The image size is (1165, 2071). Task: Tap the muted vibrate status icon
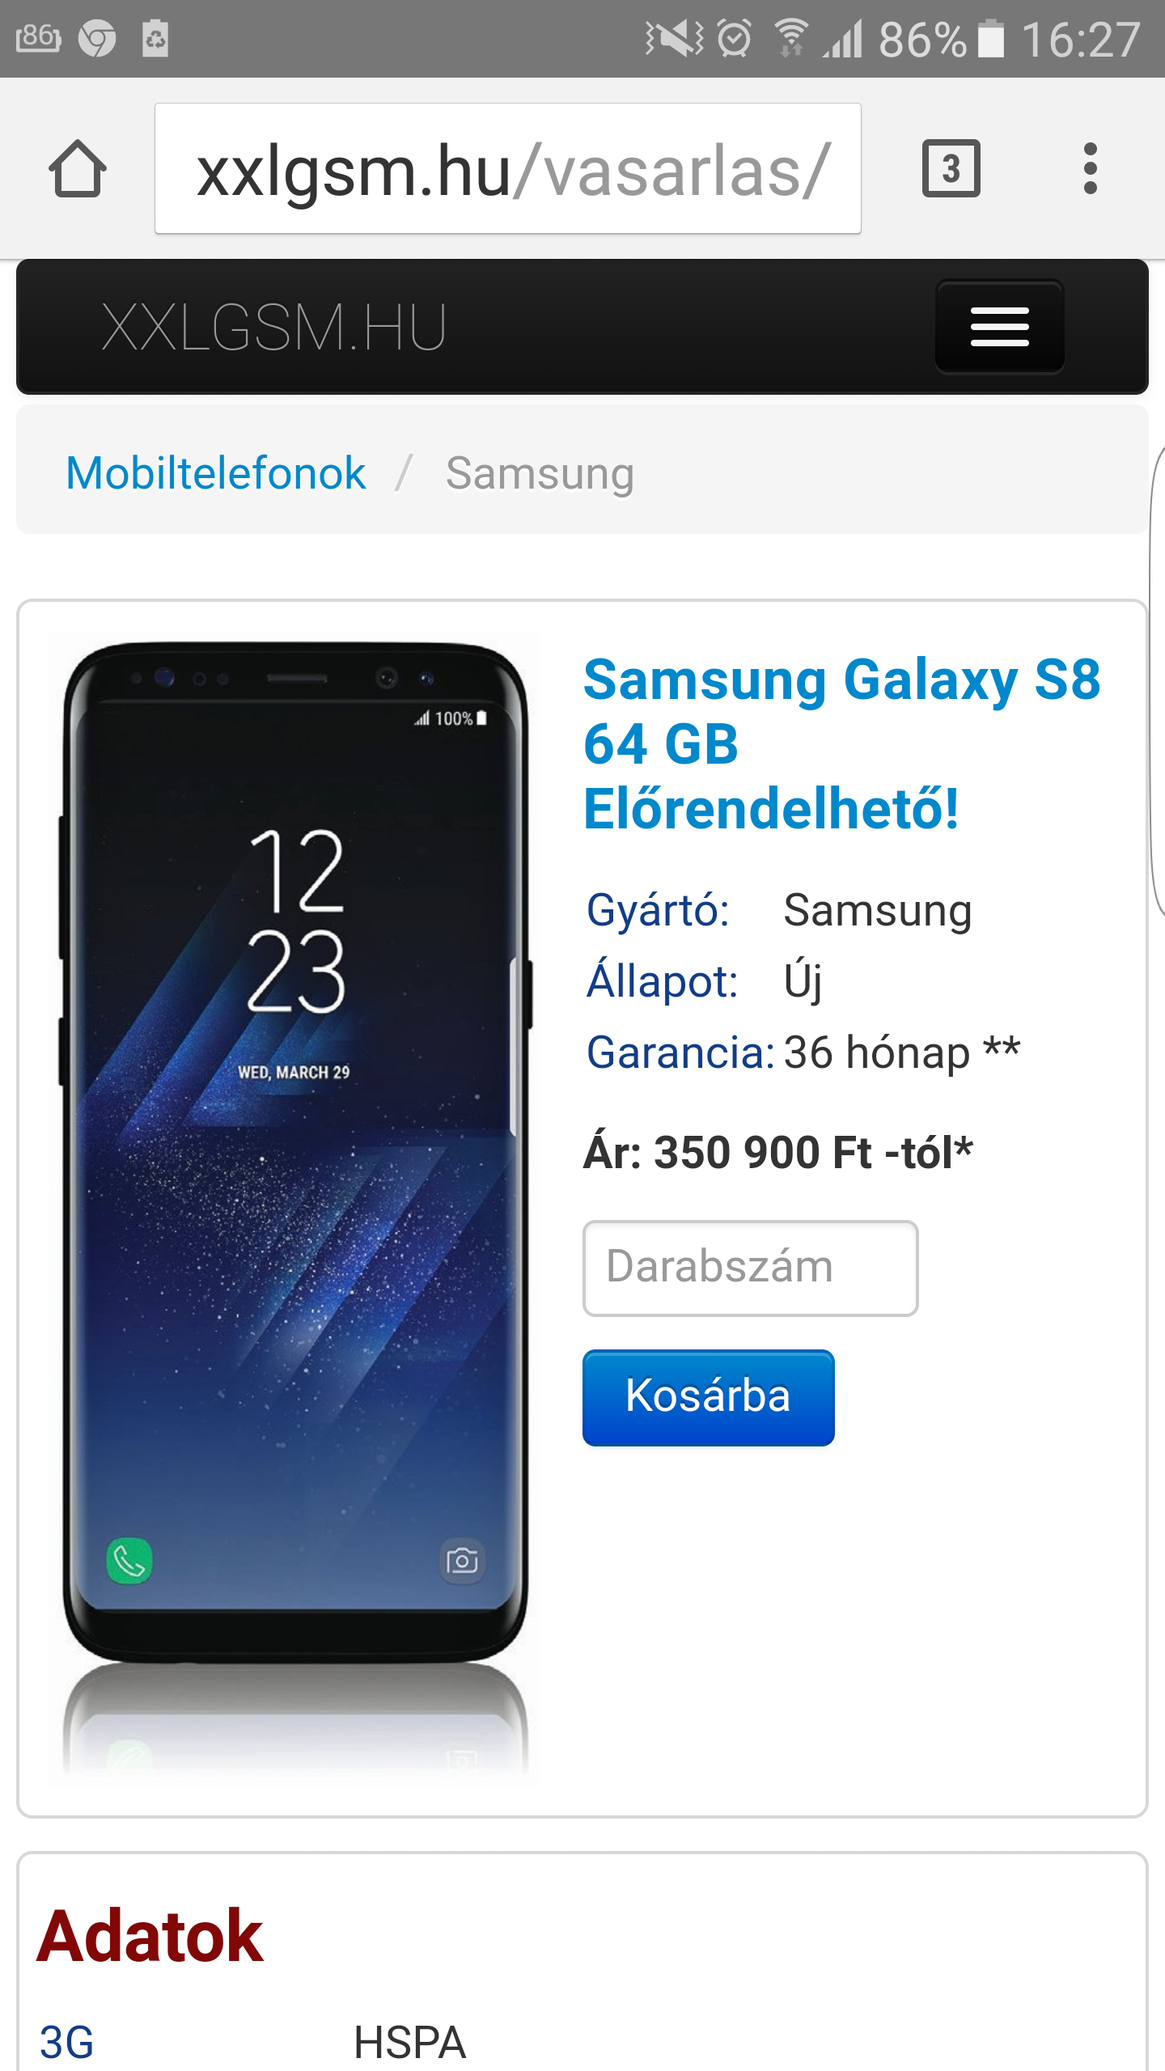[x=674, y=39]
